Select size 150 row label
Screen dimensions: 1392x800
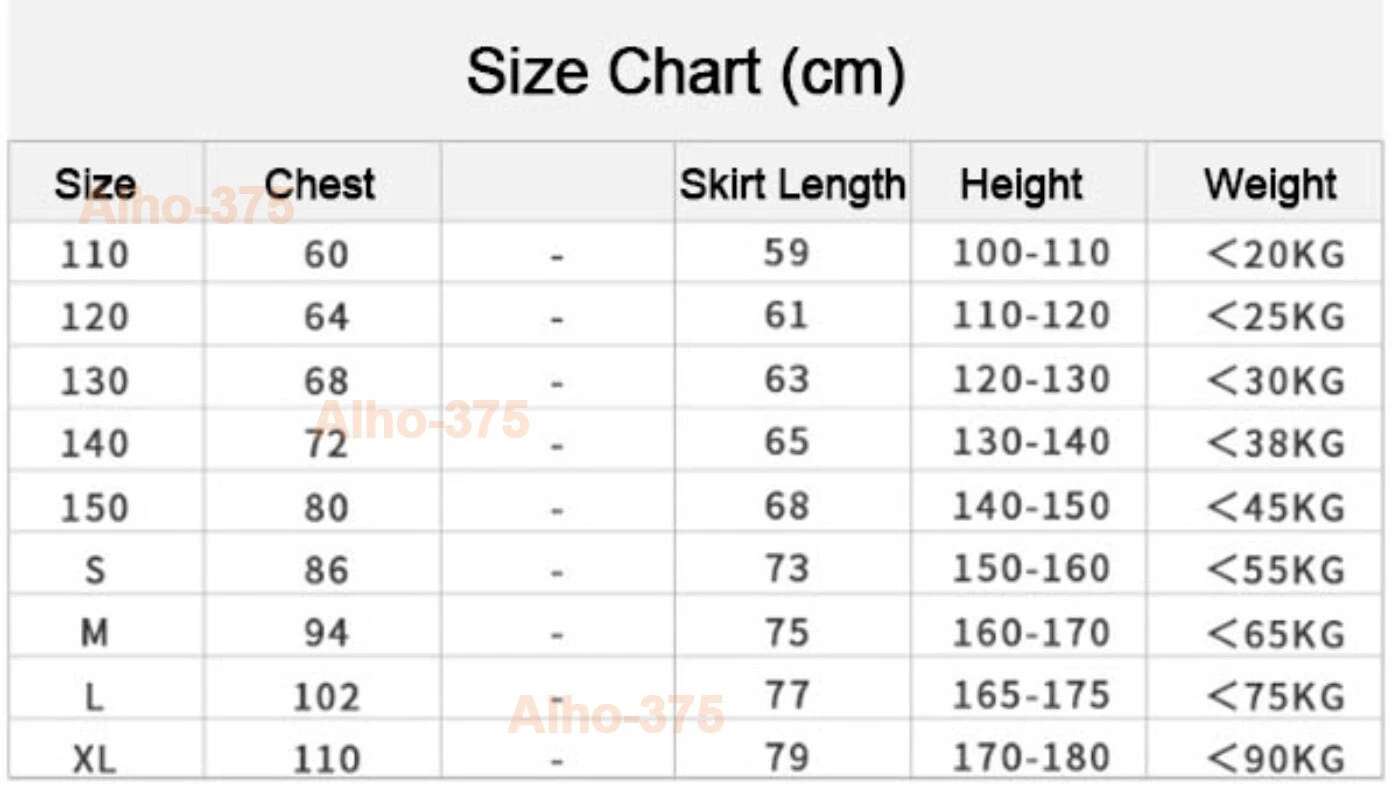pos(95,508)
